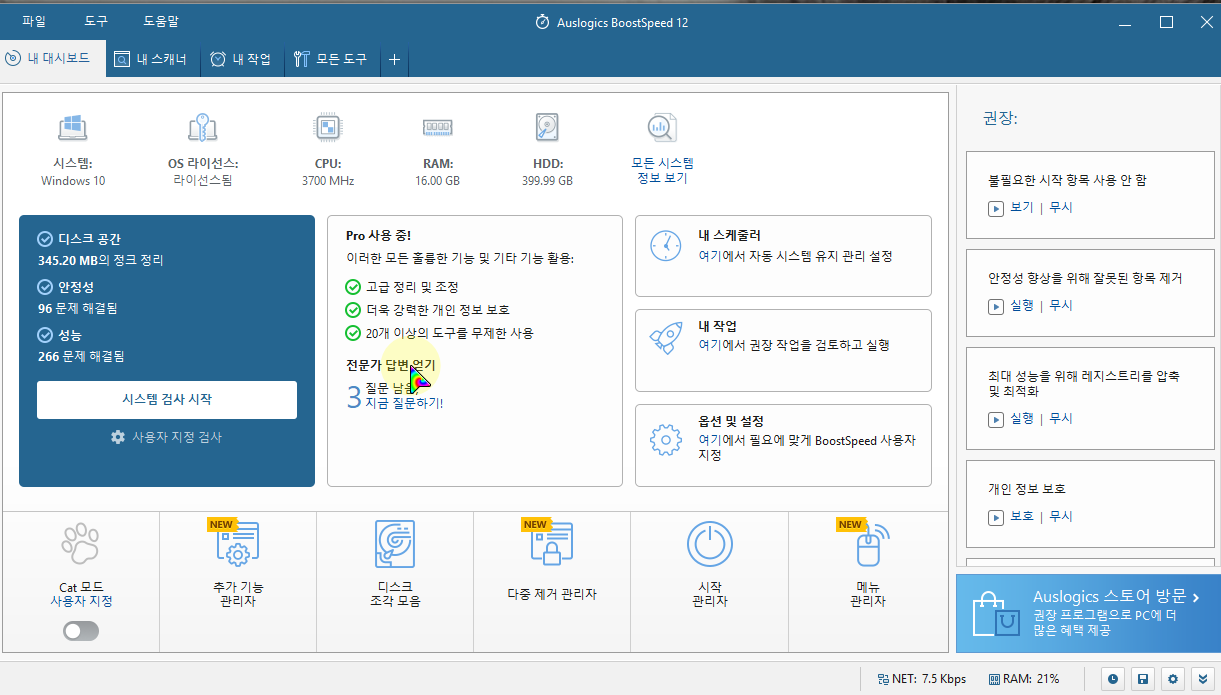Switch to the 모든 도구 tab
The image size is (1221, 695).
(332, 59)
